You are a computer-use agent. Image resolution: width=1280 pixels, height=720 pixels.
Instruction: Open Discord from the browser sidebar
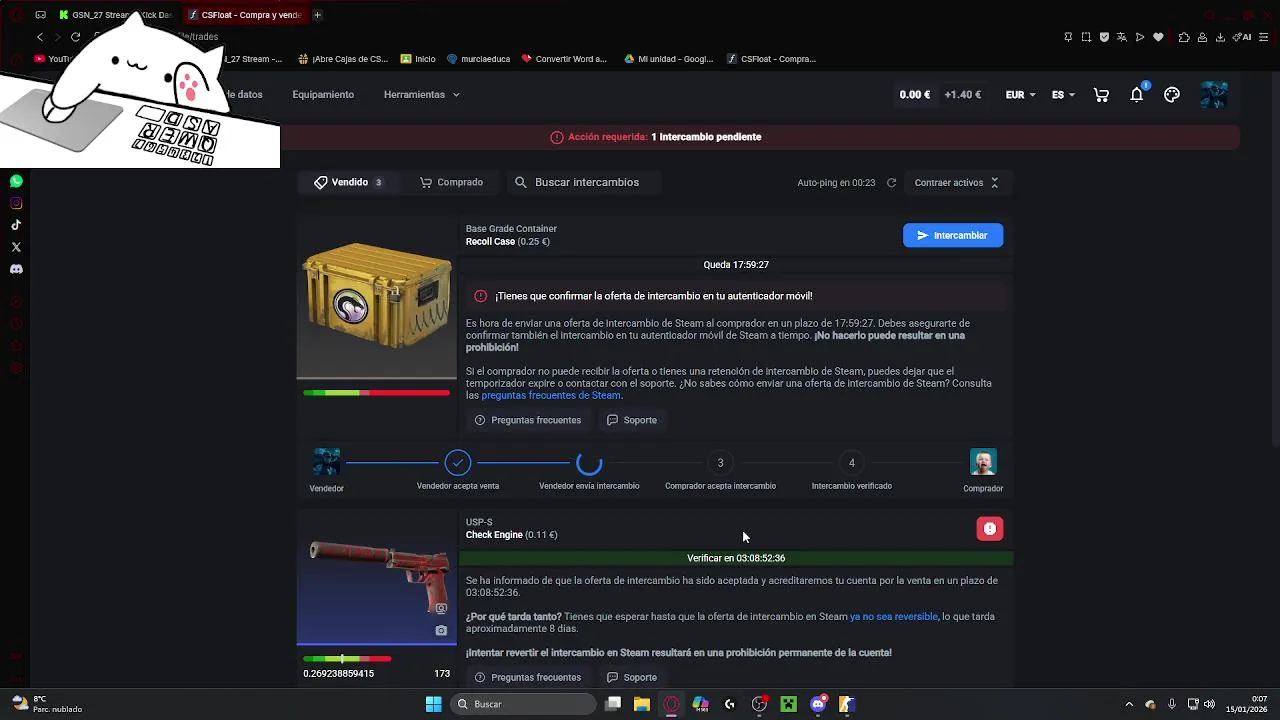pyautogui.click(x=16, y=269)
